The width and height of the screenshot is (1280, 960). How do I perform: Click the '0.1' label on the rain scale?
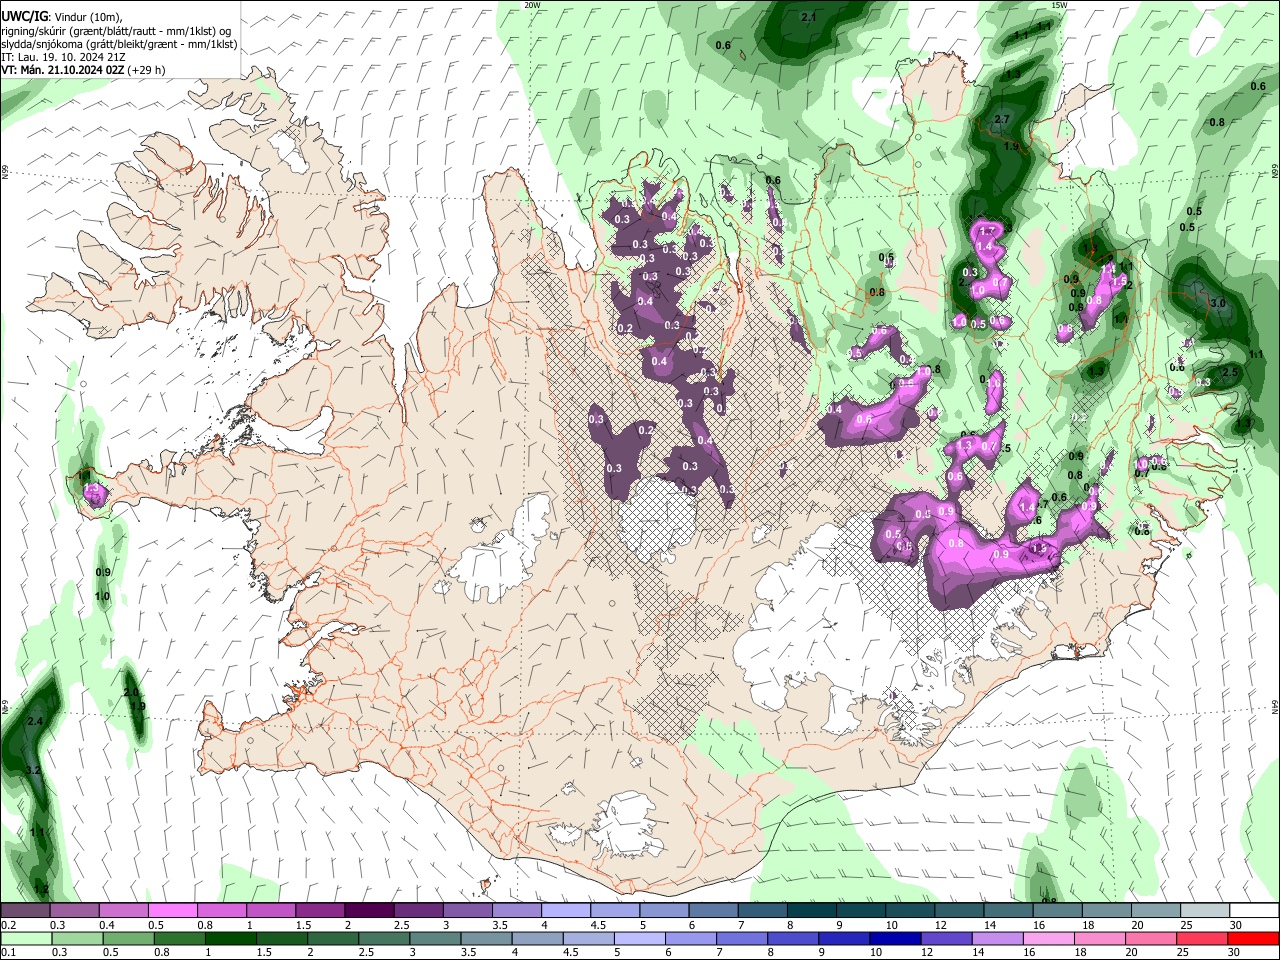click(x=7, y=952)
